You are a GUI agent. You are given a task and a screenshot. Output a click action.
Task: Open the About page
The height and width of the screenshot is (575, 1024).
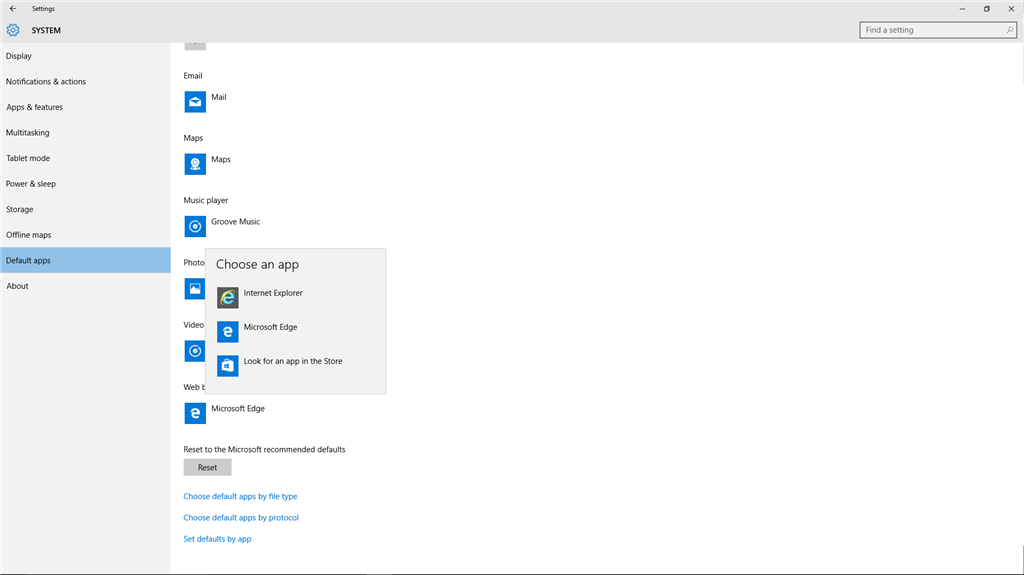[x=86, y=286]
